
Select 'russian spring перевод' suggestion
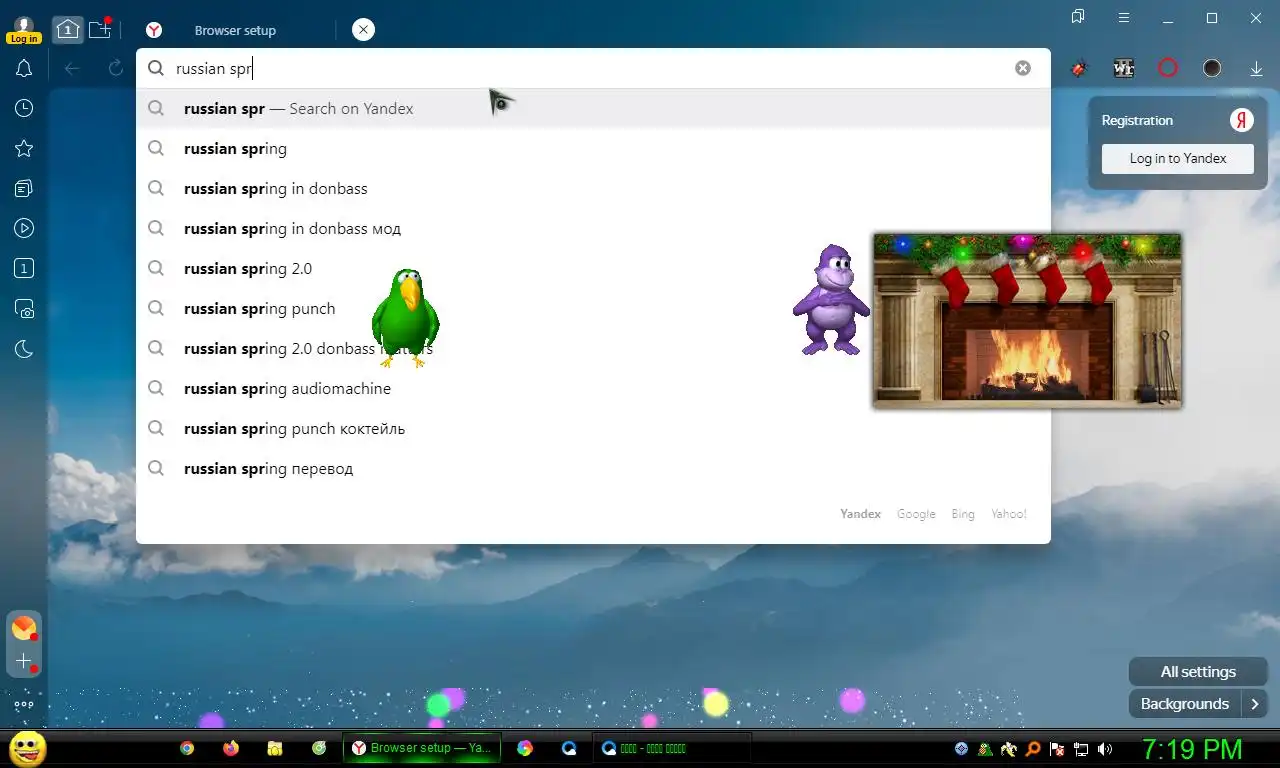click(593, 468)
